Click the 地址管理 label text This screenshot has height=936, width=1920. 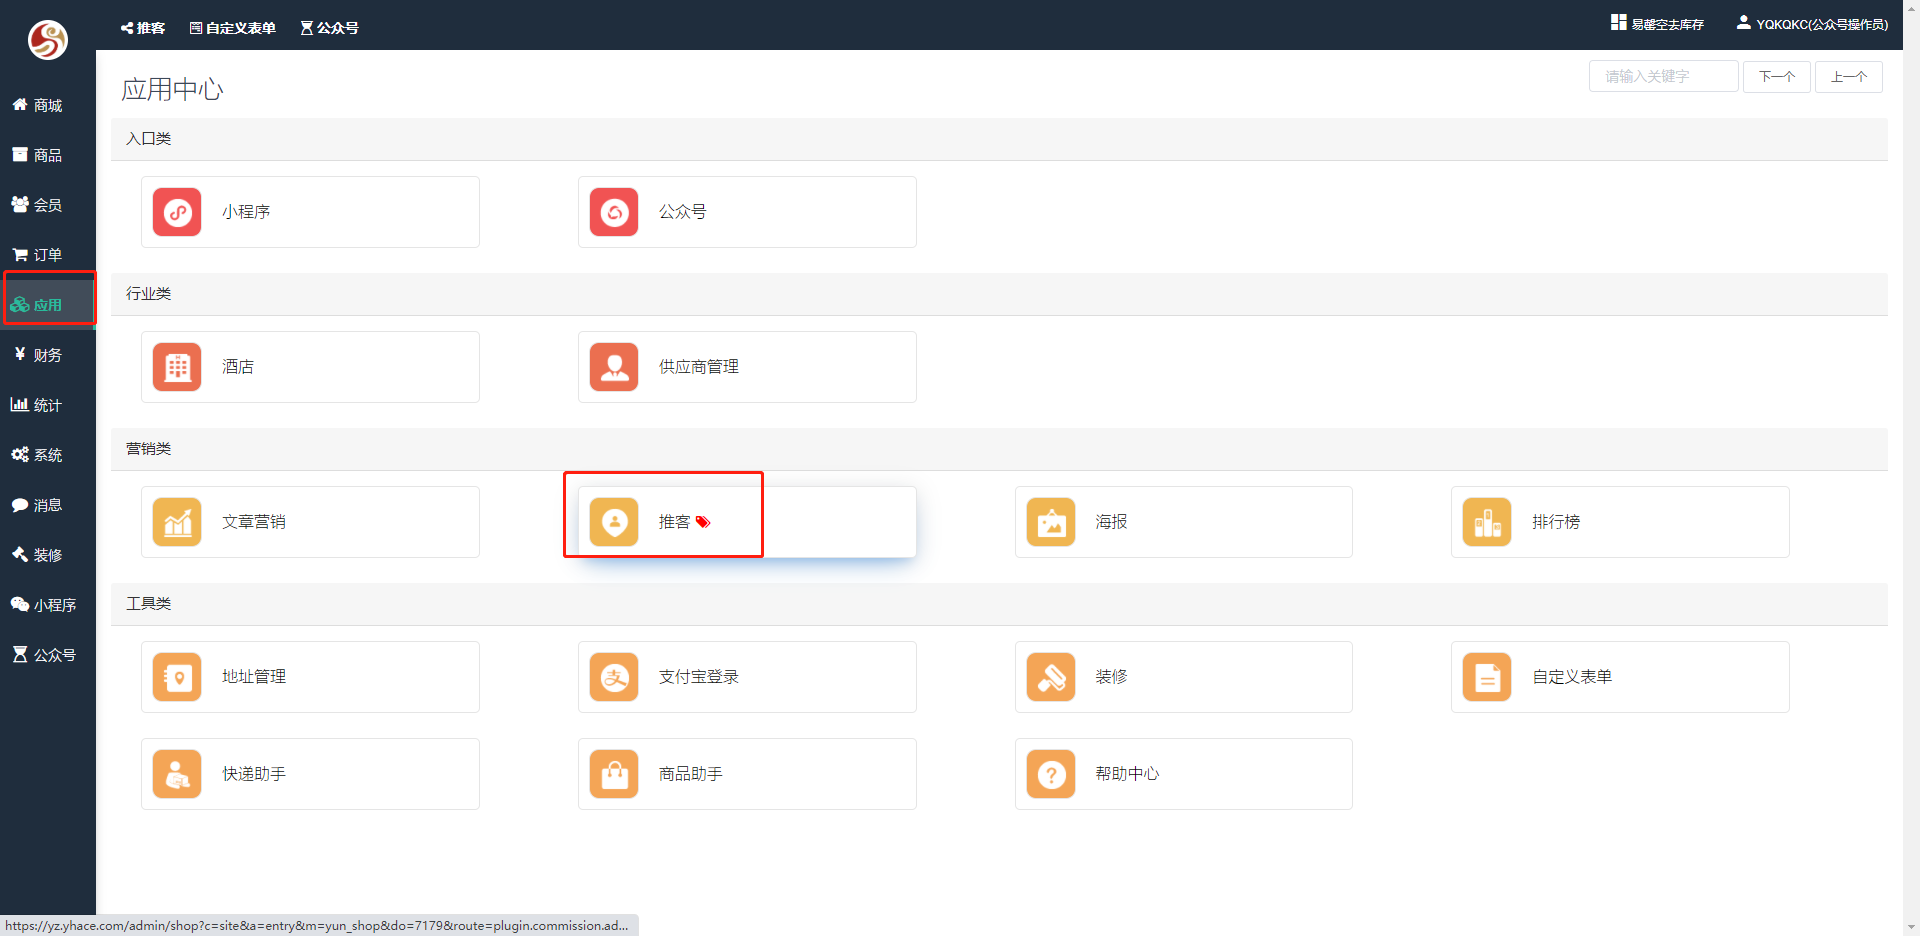pyautogui.click(x=254, y=677)
